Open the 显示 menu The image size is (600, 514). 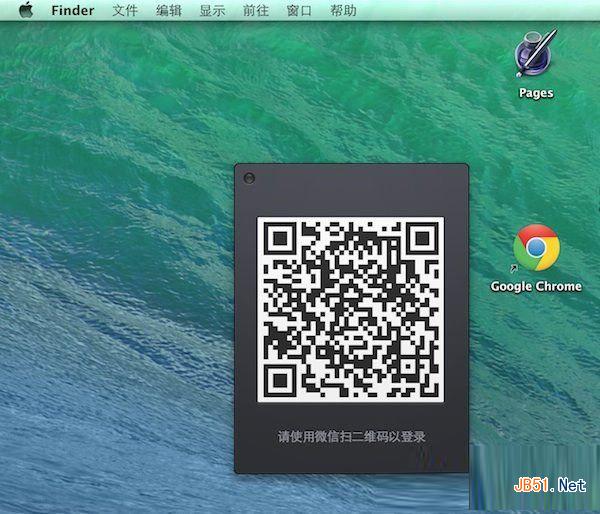pos(212,10)
